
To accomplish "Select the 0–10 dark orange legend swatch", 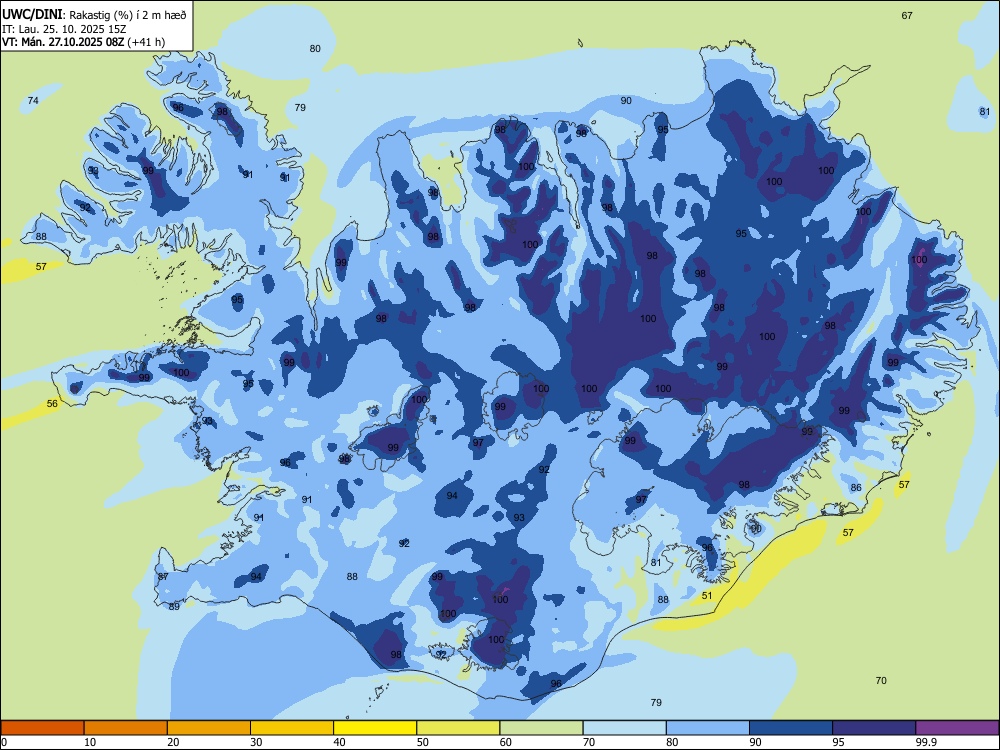I will click(42, 728).
